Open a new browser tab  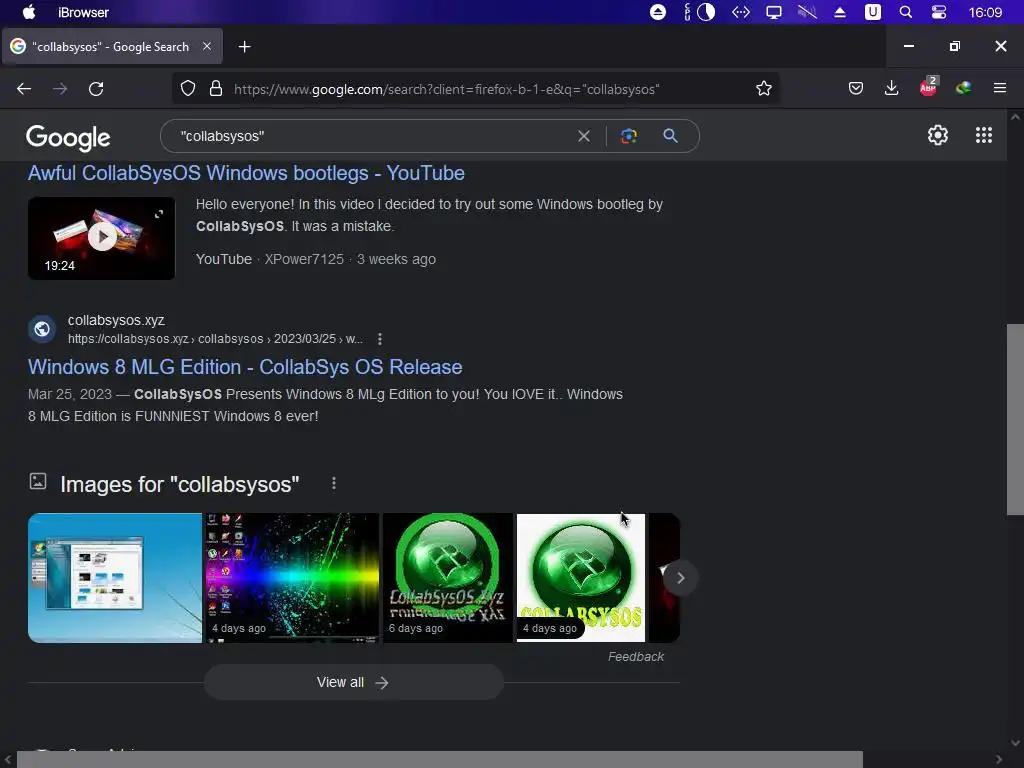244,46
